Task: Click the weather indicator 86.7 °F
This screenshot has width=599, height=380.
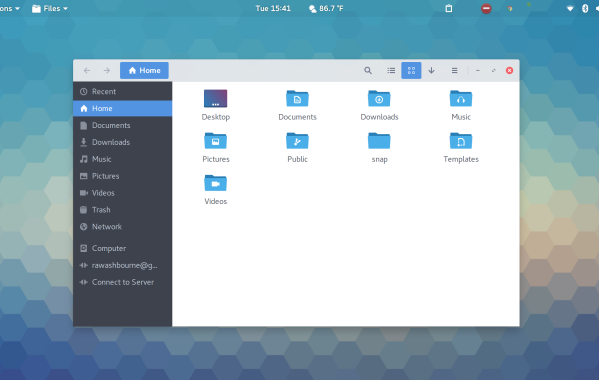Action: (326, 8)
